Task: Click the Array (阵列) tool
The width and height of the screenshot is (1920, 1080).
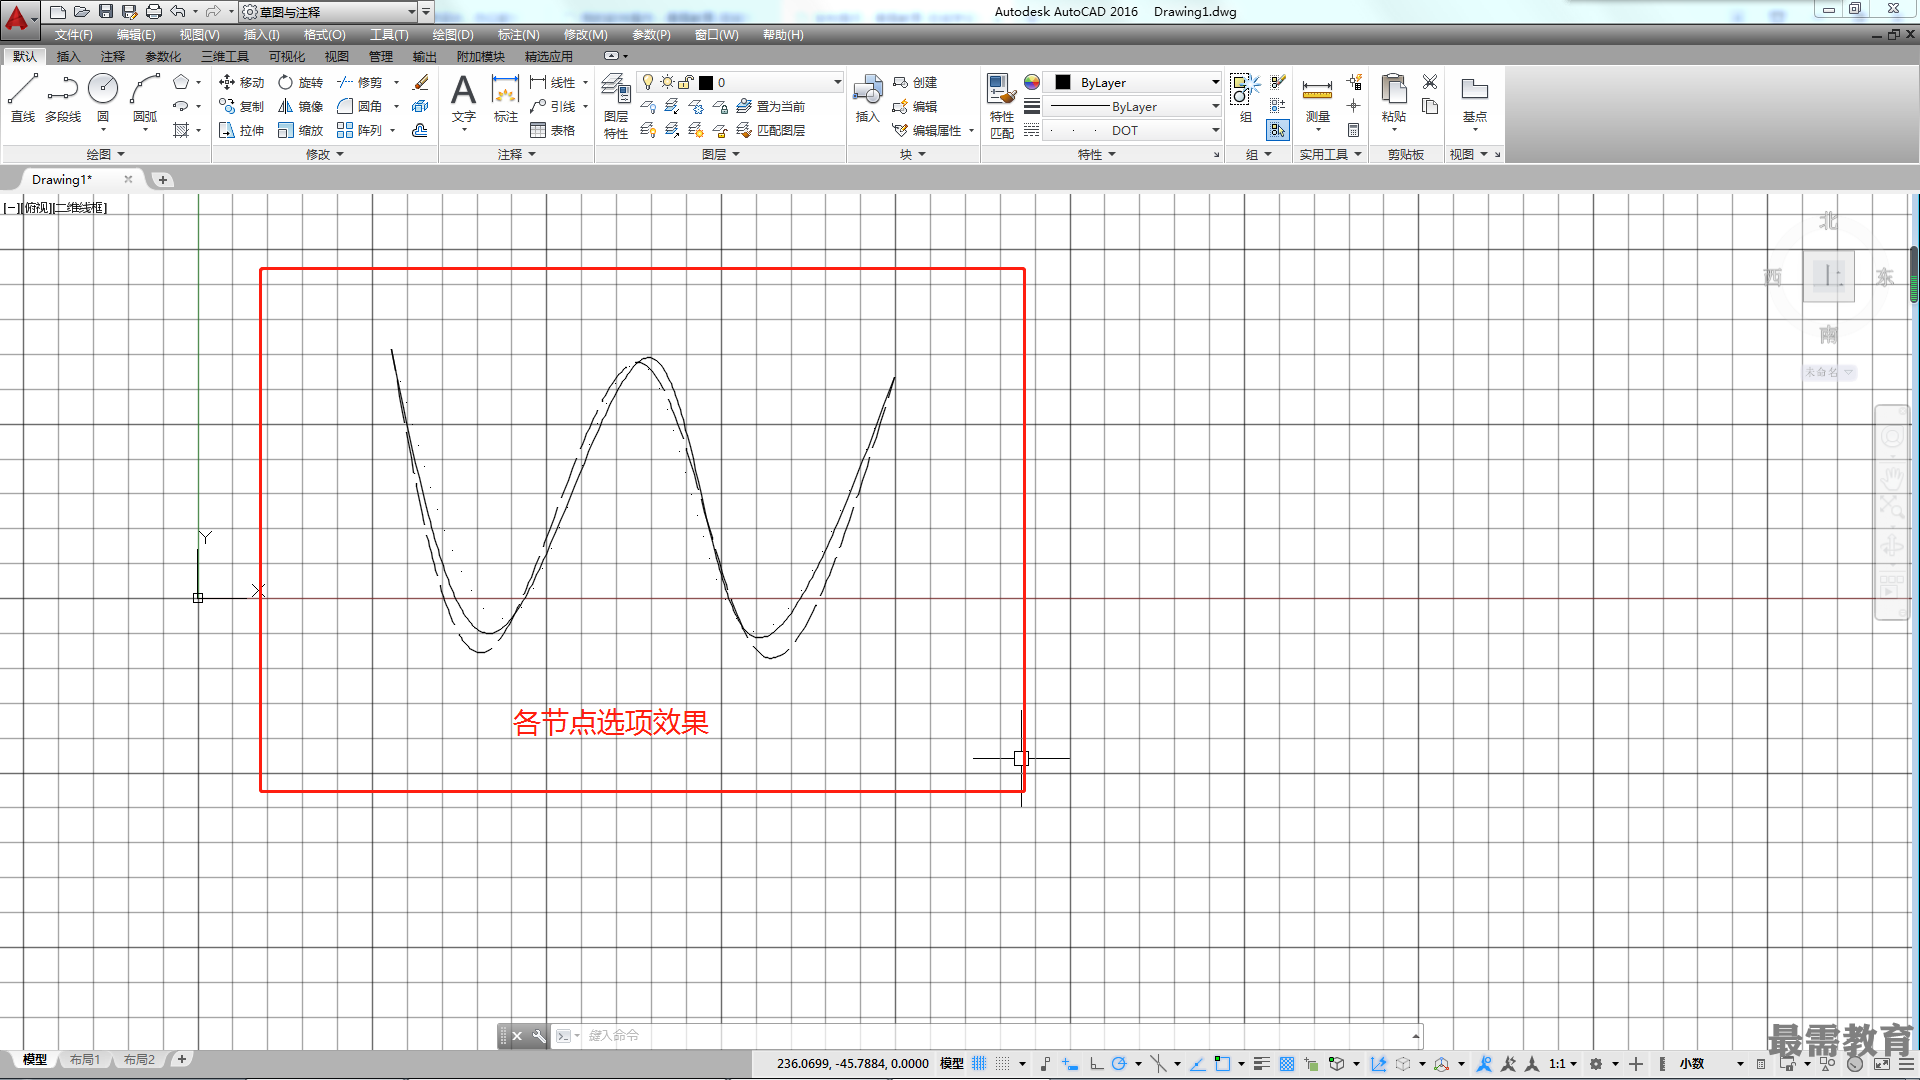Action: (360, 130)
